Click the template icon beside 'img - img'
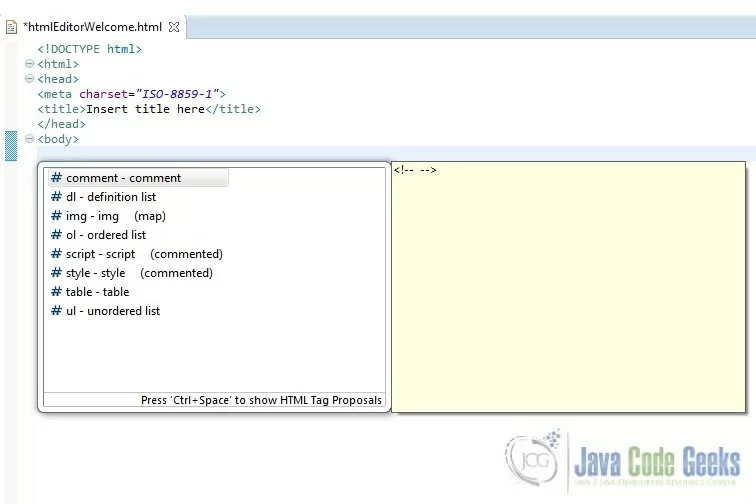This screenshot has height=504, width=756. tap(56, 216)
